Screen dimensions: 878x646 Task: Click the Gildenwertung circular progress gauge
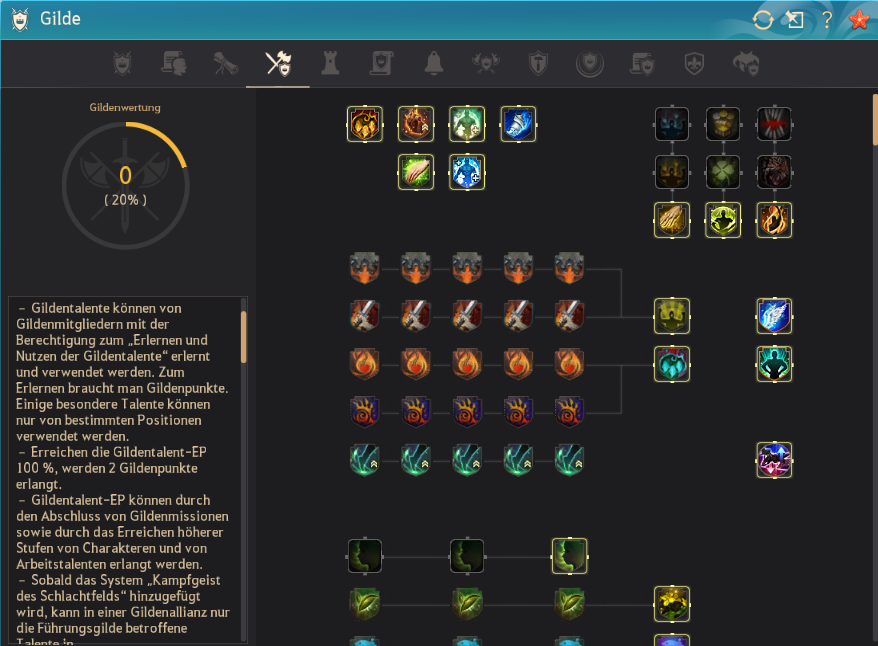125,186
